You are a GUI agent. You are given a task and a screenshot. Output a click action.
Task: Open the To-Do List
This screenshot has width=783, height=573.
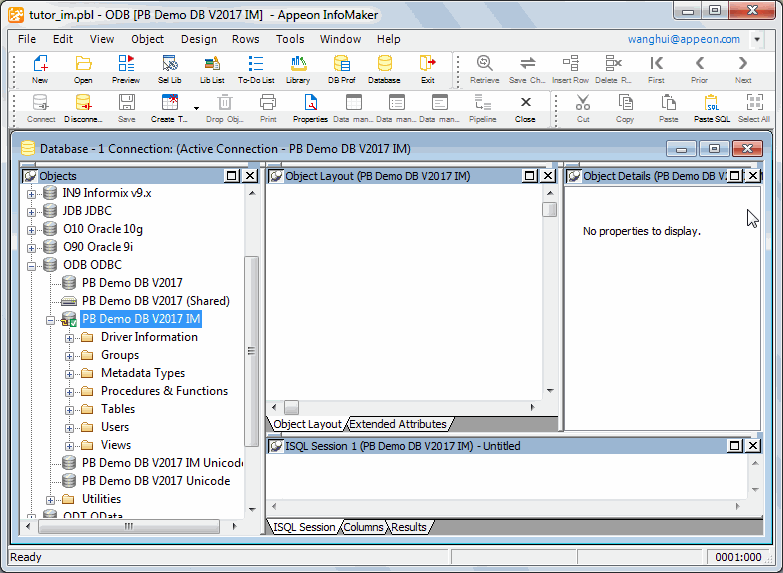click(256, 69)
